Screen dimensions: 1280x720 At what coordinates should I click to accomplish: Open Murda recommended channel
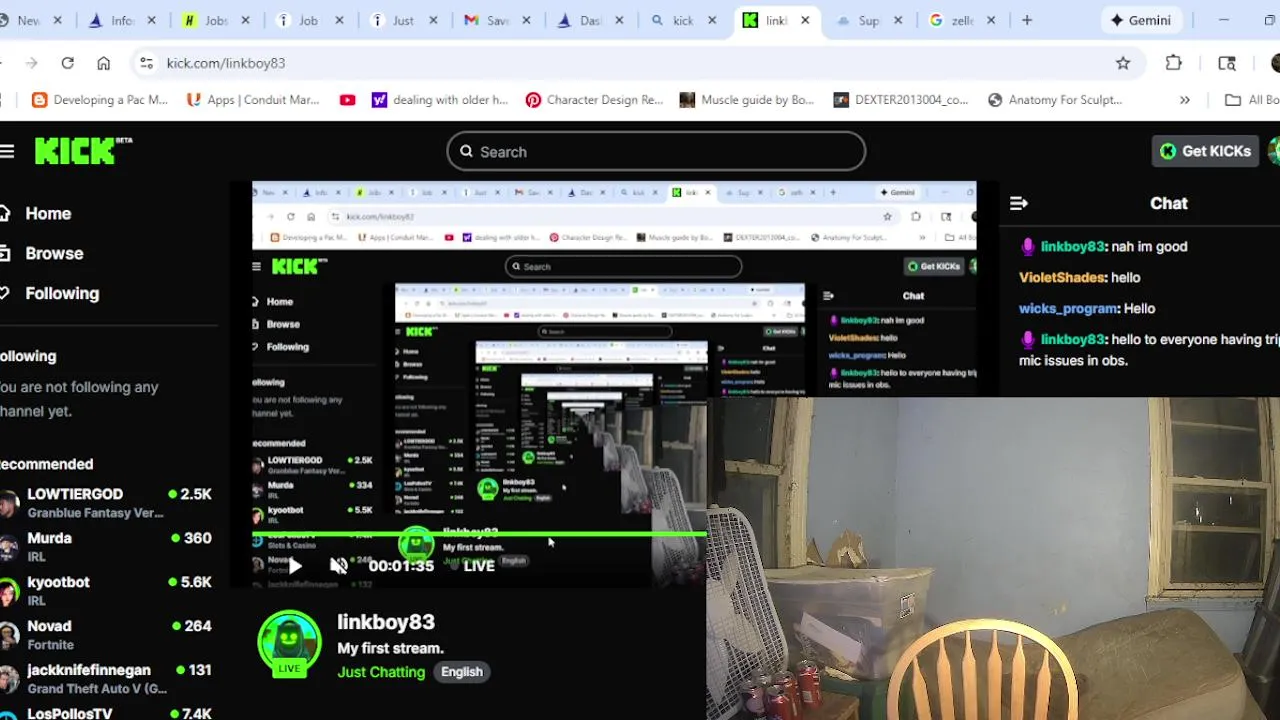106,547
